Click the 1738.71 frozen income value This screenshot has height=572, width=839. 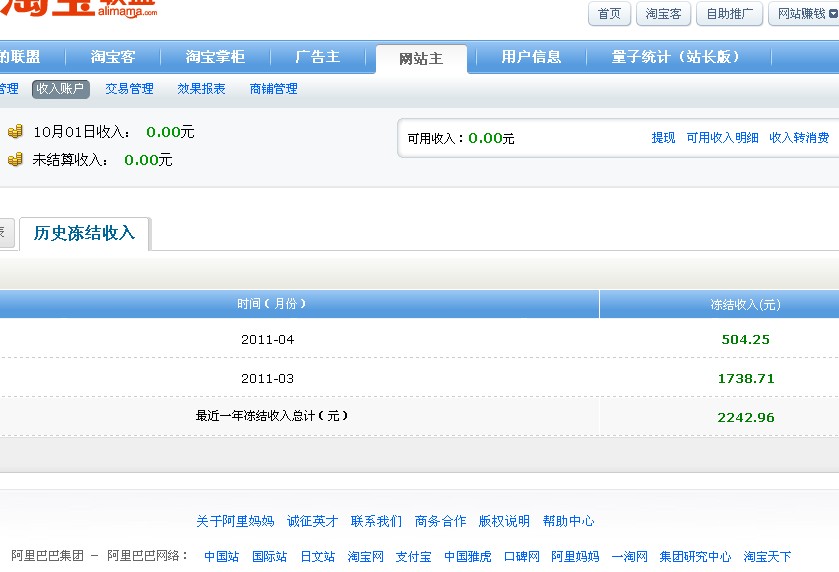pyautogui.click(x=746, y=378)
